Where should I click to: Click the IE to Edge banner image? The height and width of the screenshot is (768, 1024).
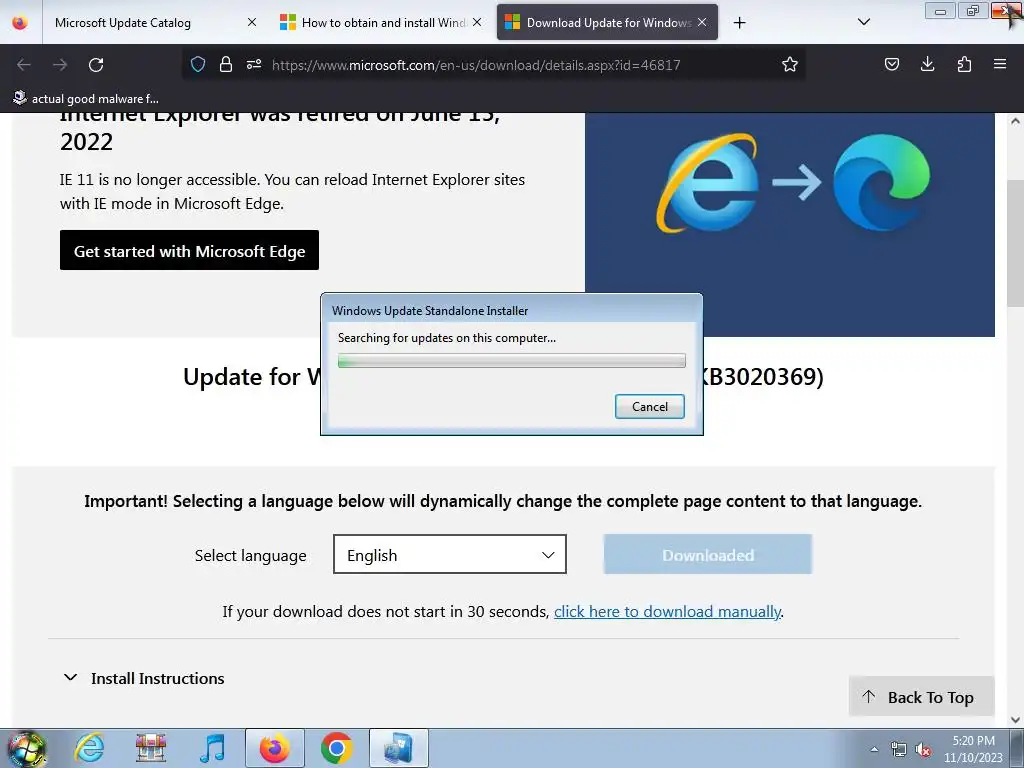pyautogui.click(x=790, y=224)
